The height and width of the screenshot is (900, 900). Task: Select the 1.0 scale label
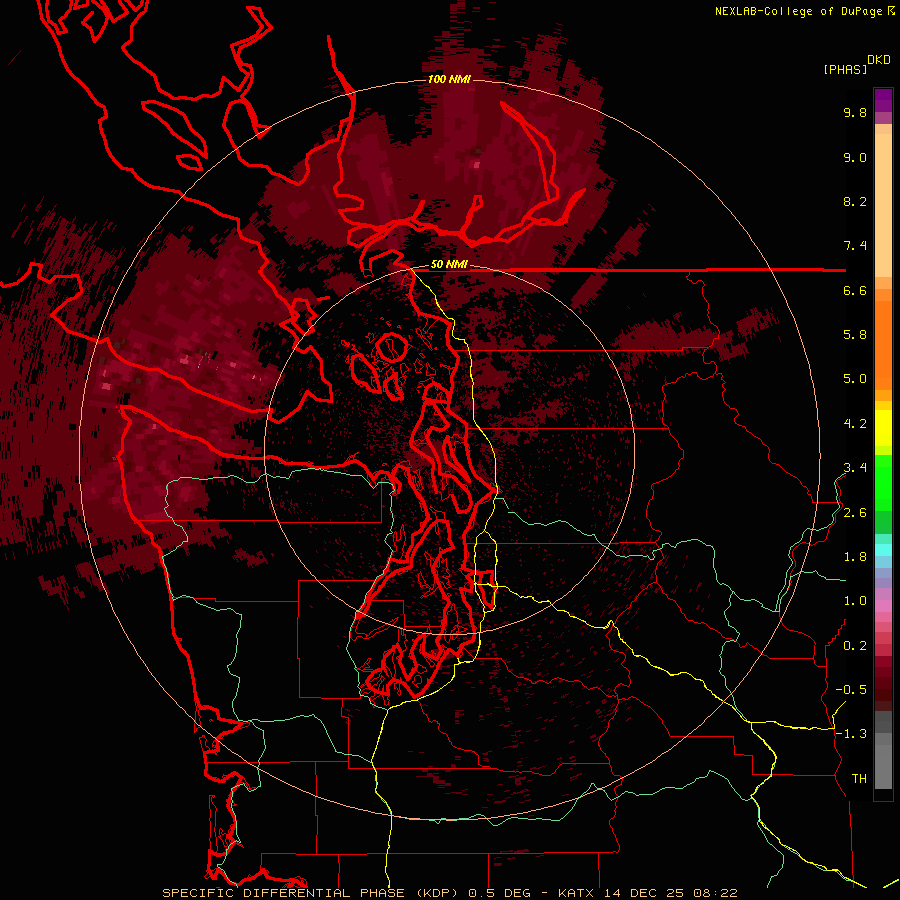(855, 601)
